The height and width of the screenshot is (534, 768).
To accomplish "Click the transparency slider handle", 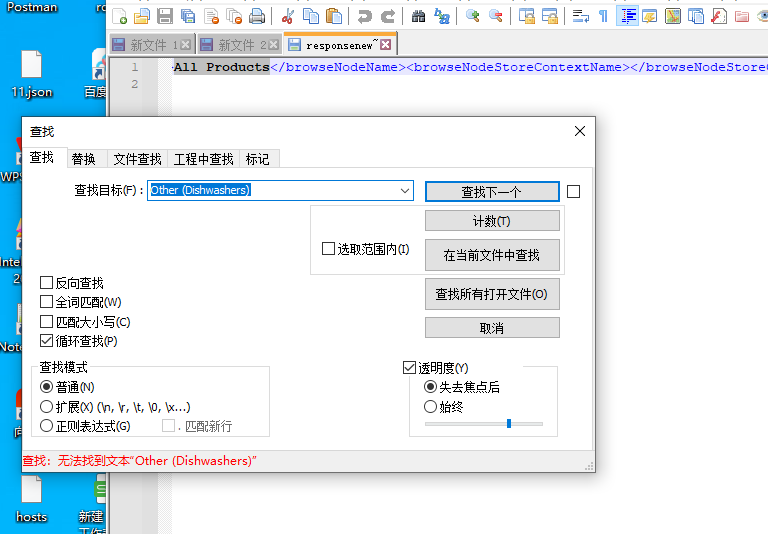I will pyautogui.click(x=509, y=423).
